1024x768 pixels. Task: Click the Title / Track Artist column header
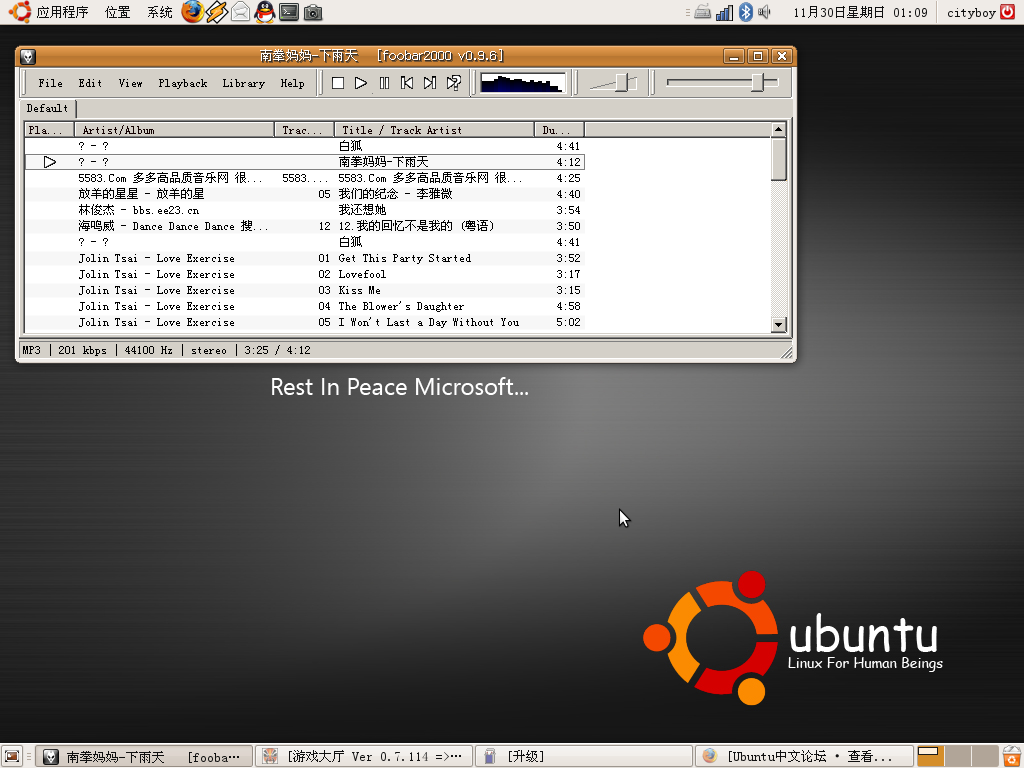434,130
